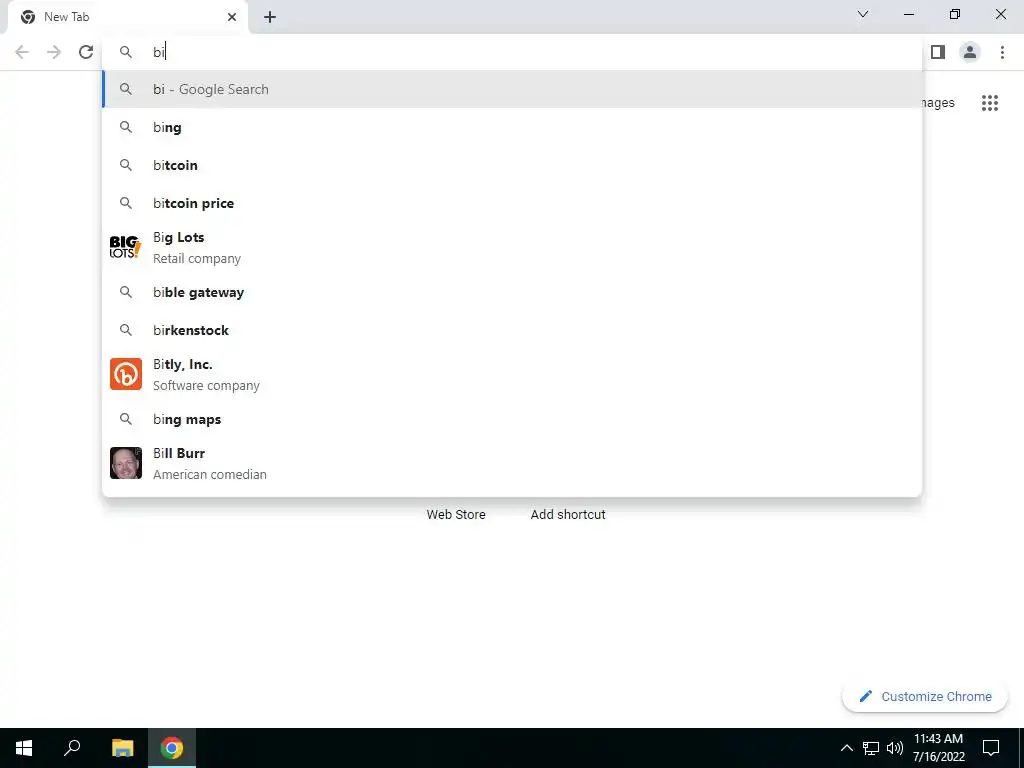Choose the Bitly, Inc. suggestion
This screenshot has width=1024, height=768.
tap(513, 374)
